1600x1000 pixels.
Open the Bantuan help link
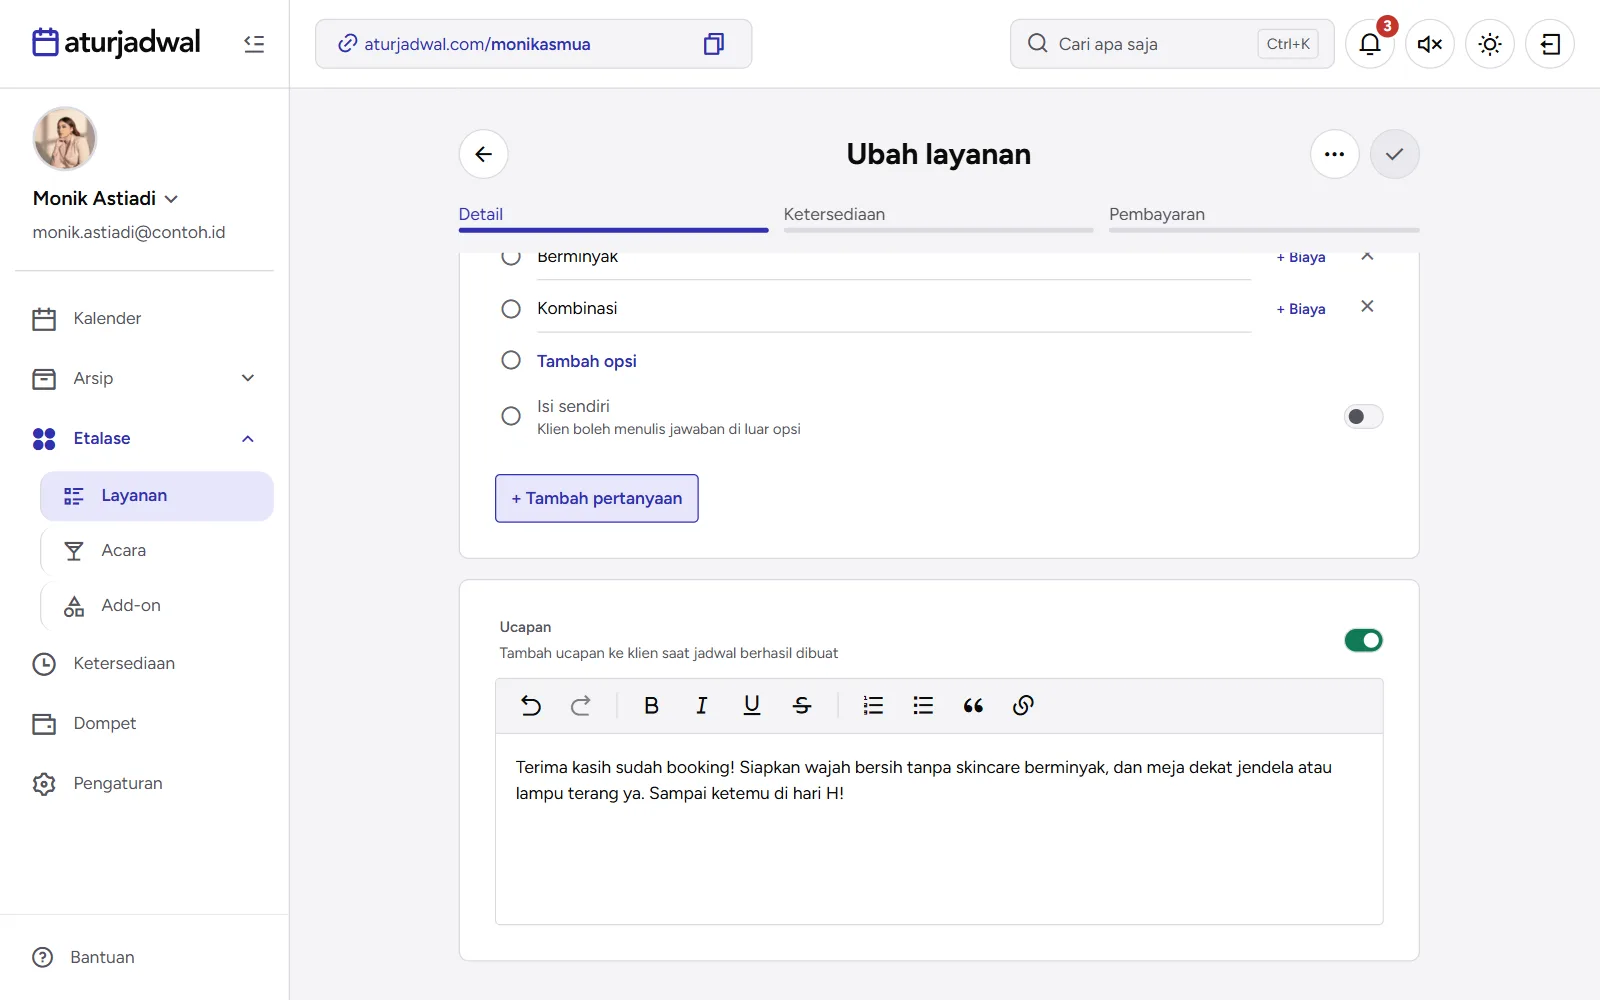click(83, 958)
